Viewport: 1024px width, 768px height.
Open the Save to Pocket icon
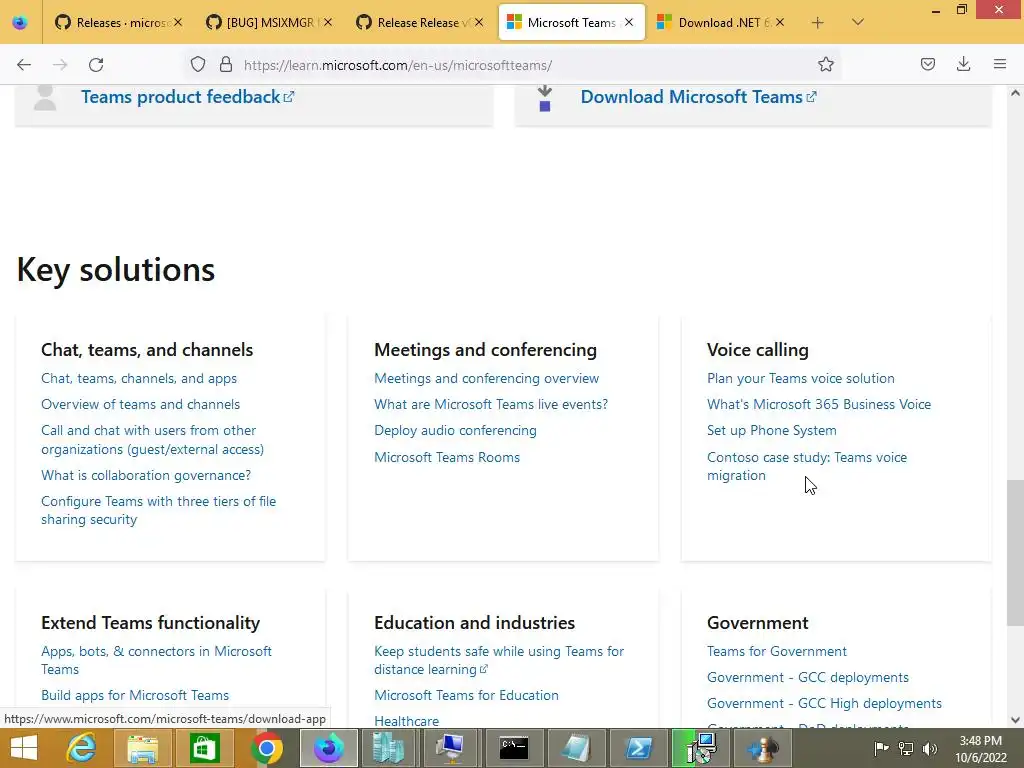coord(927,64)
